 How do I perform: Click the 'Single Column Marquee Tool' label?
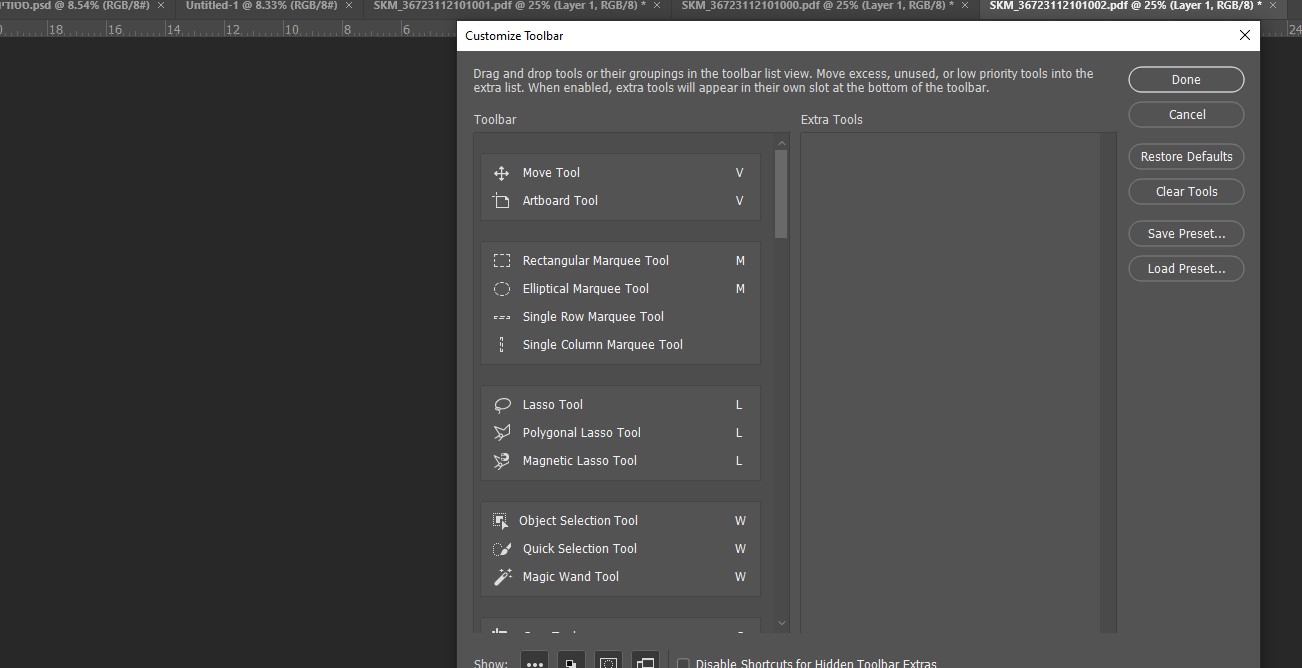click(x=603, y=345)
